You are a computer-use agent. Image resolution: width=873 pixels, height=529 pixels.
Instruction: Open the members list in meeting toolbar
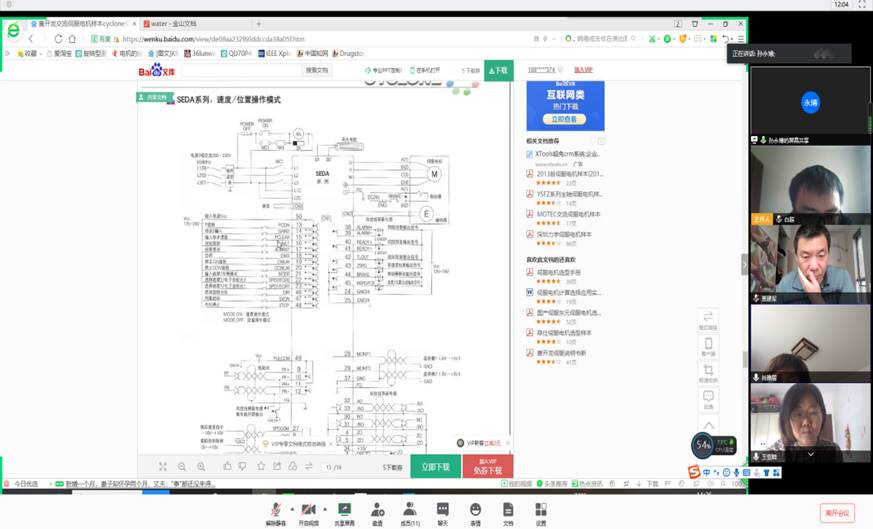point(410,510)
